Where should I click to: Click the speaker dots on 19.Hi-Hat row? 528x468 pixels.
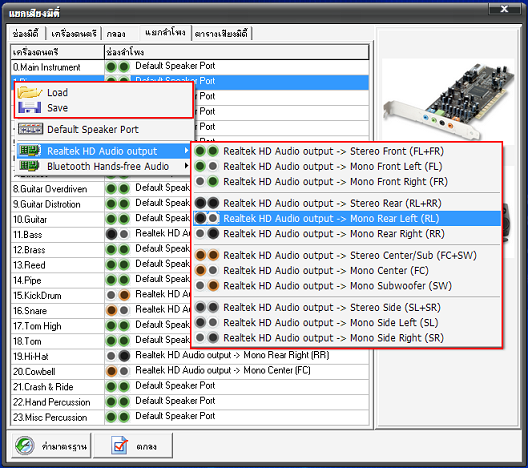pyautogui.click(x=118, y=356)
